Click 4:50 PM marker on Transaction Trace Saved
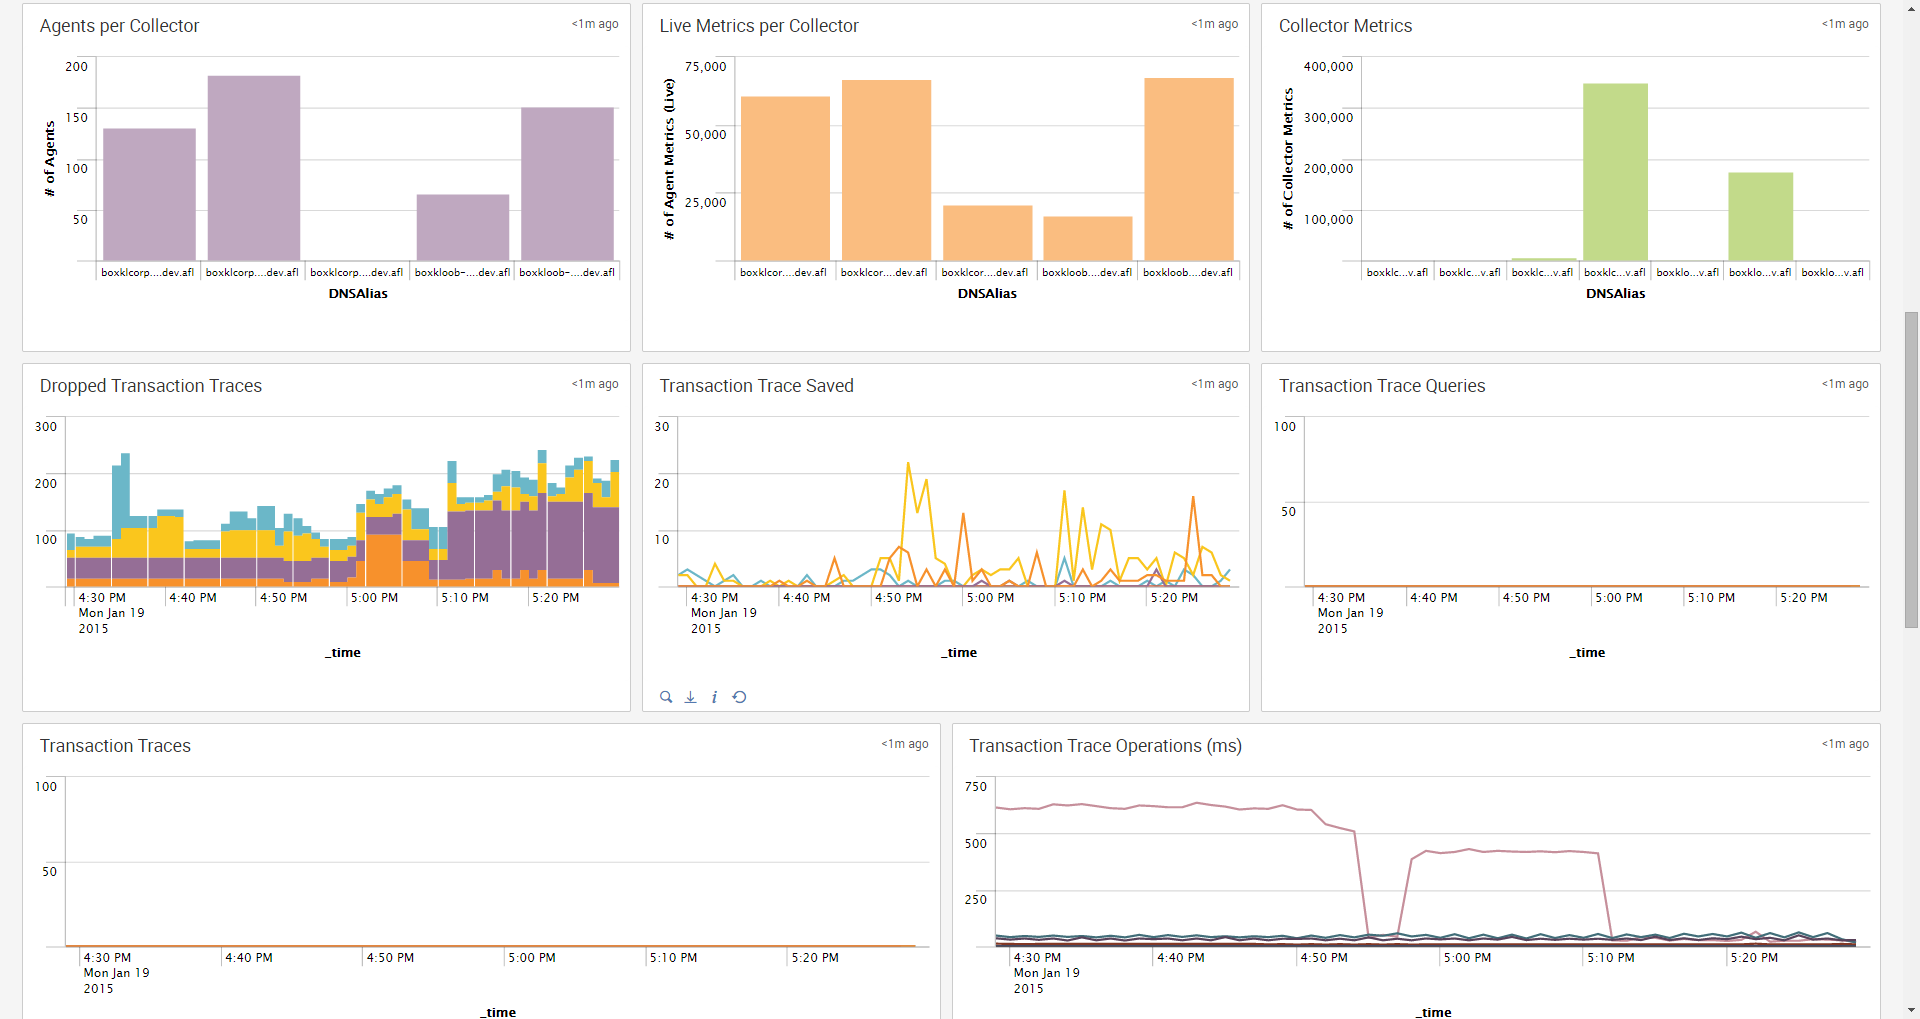The height and width of the screenshot is (1019, 1920). [x=898, y=598]
